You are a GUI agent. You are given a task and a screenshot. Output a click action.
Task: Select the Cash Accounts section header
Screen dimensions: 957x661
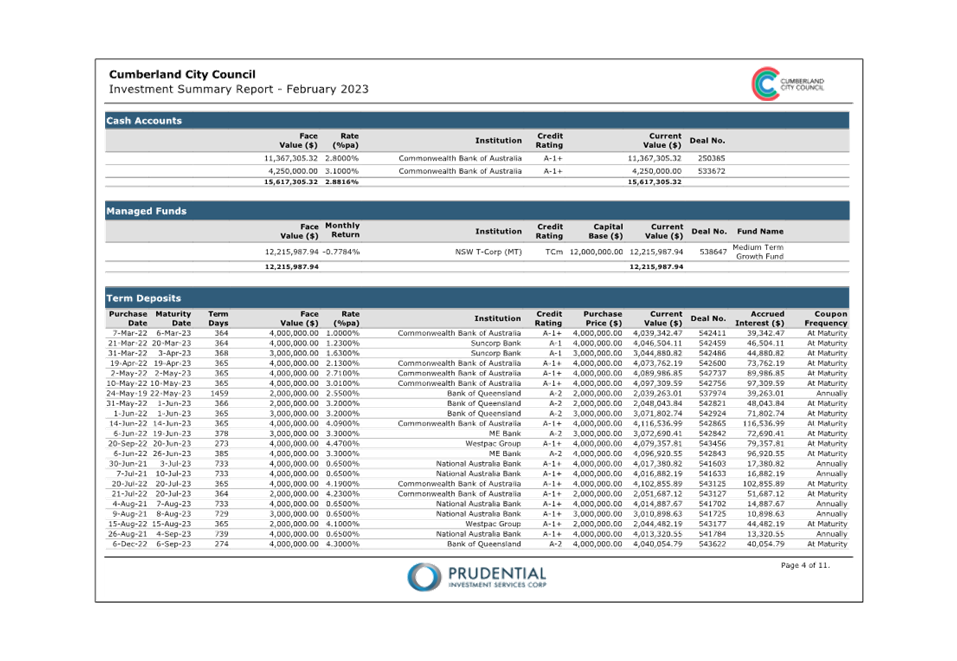(x=145, y=120)
